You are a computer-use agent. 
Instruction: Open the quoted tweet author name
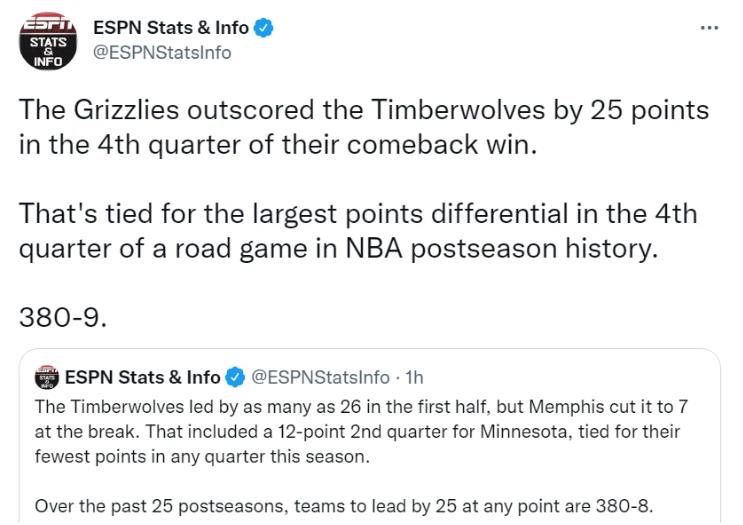coord(143,378)
